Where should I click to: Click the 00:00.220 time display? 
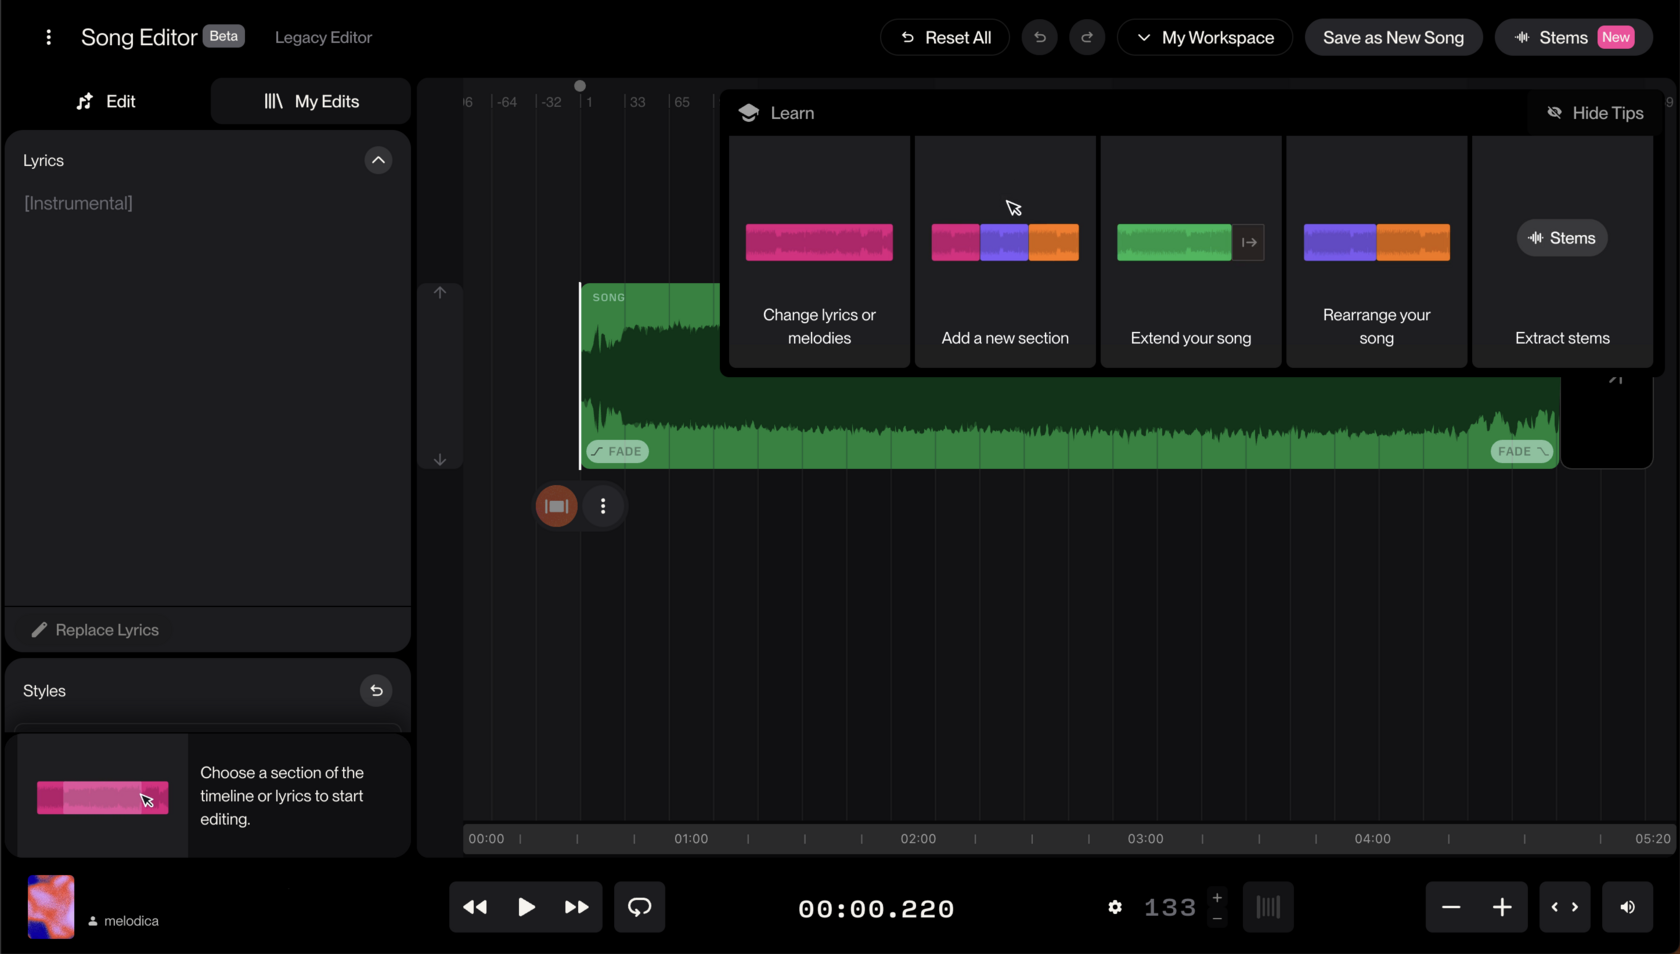pyautogui.click(x=876, y=909)
